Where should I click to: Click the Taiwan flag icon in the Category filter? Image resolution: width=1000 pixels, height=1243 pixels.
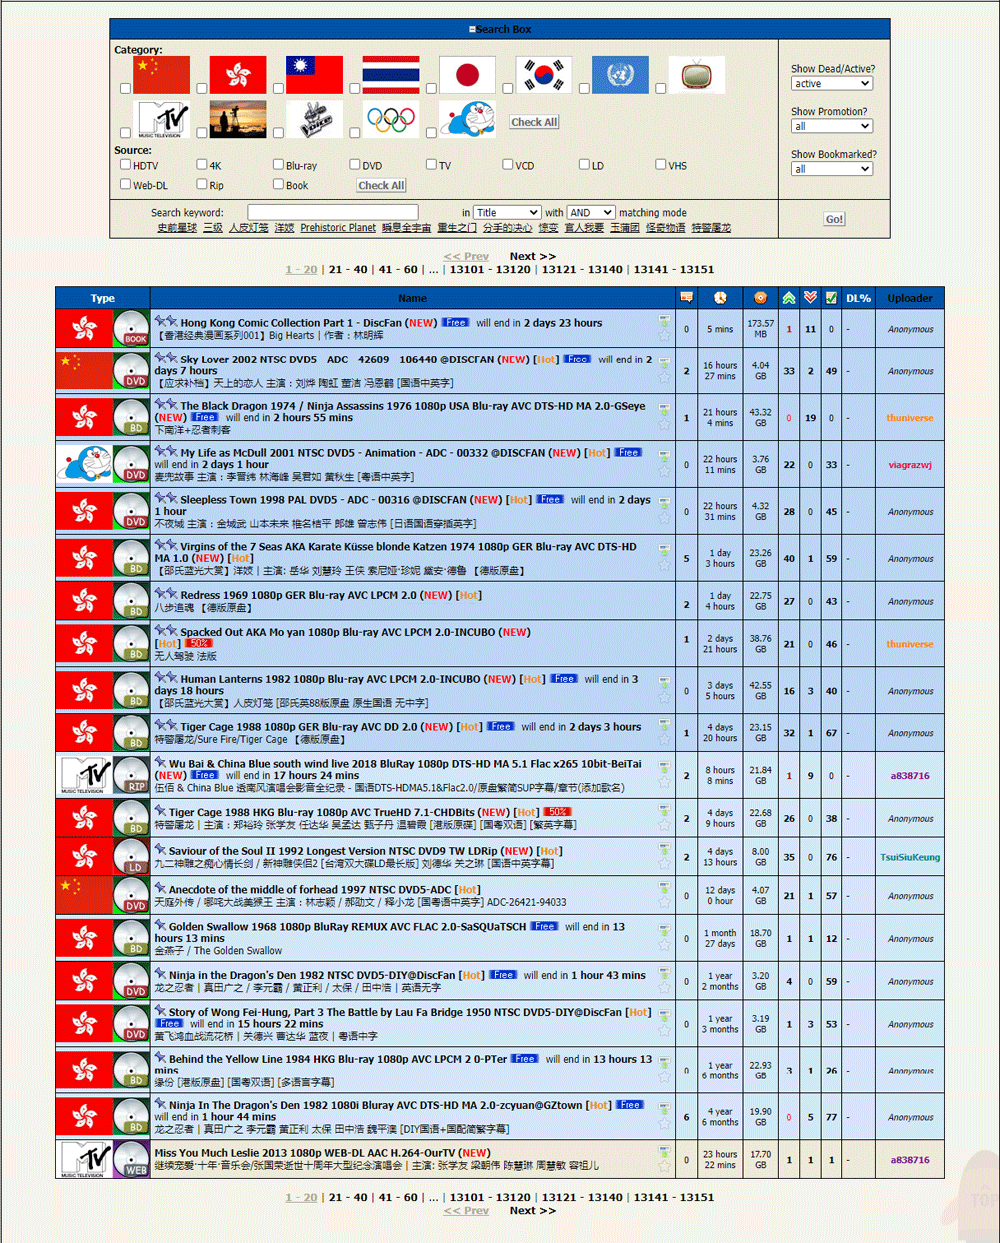(314, 75)
